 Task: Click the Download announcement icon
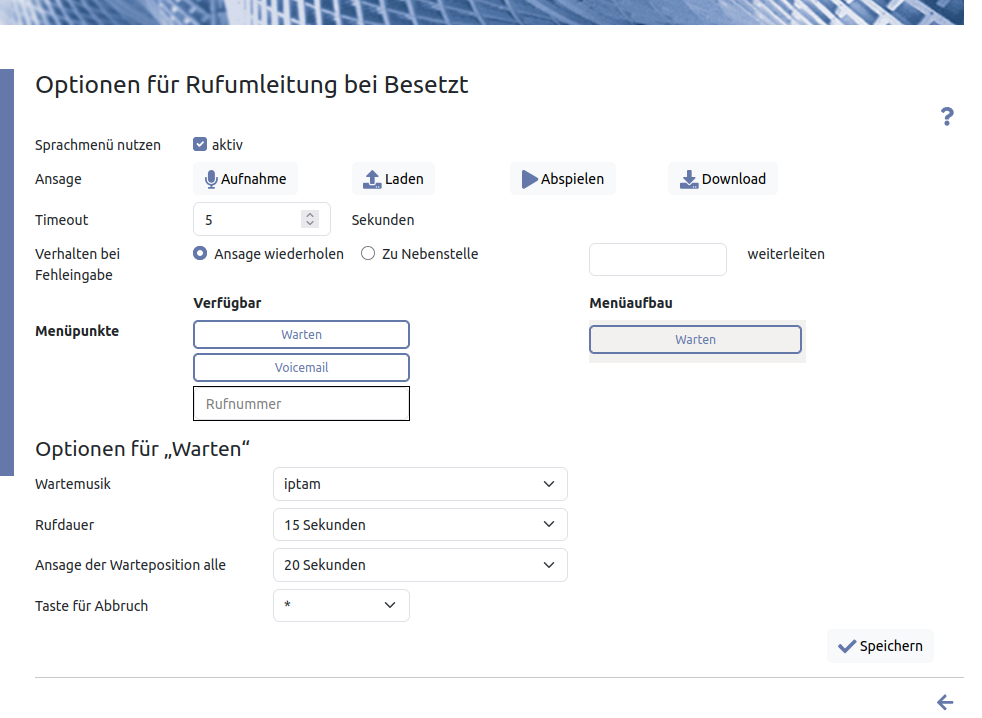pyautogui.click(x=689, y=179)
